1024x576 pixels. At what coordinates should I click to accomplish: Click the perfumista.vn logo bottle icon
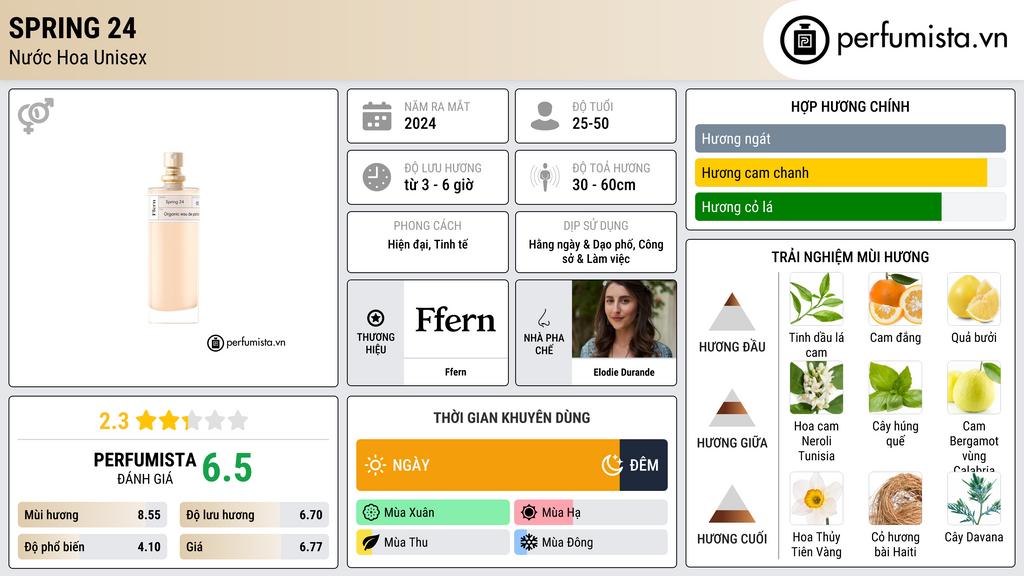point(804,40)
